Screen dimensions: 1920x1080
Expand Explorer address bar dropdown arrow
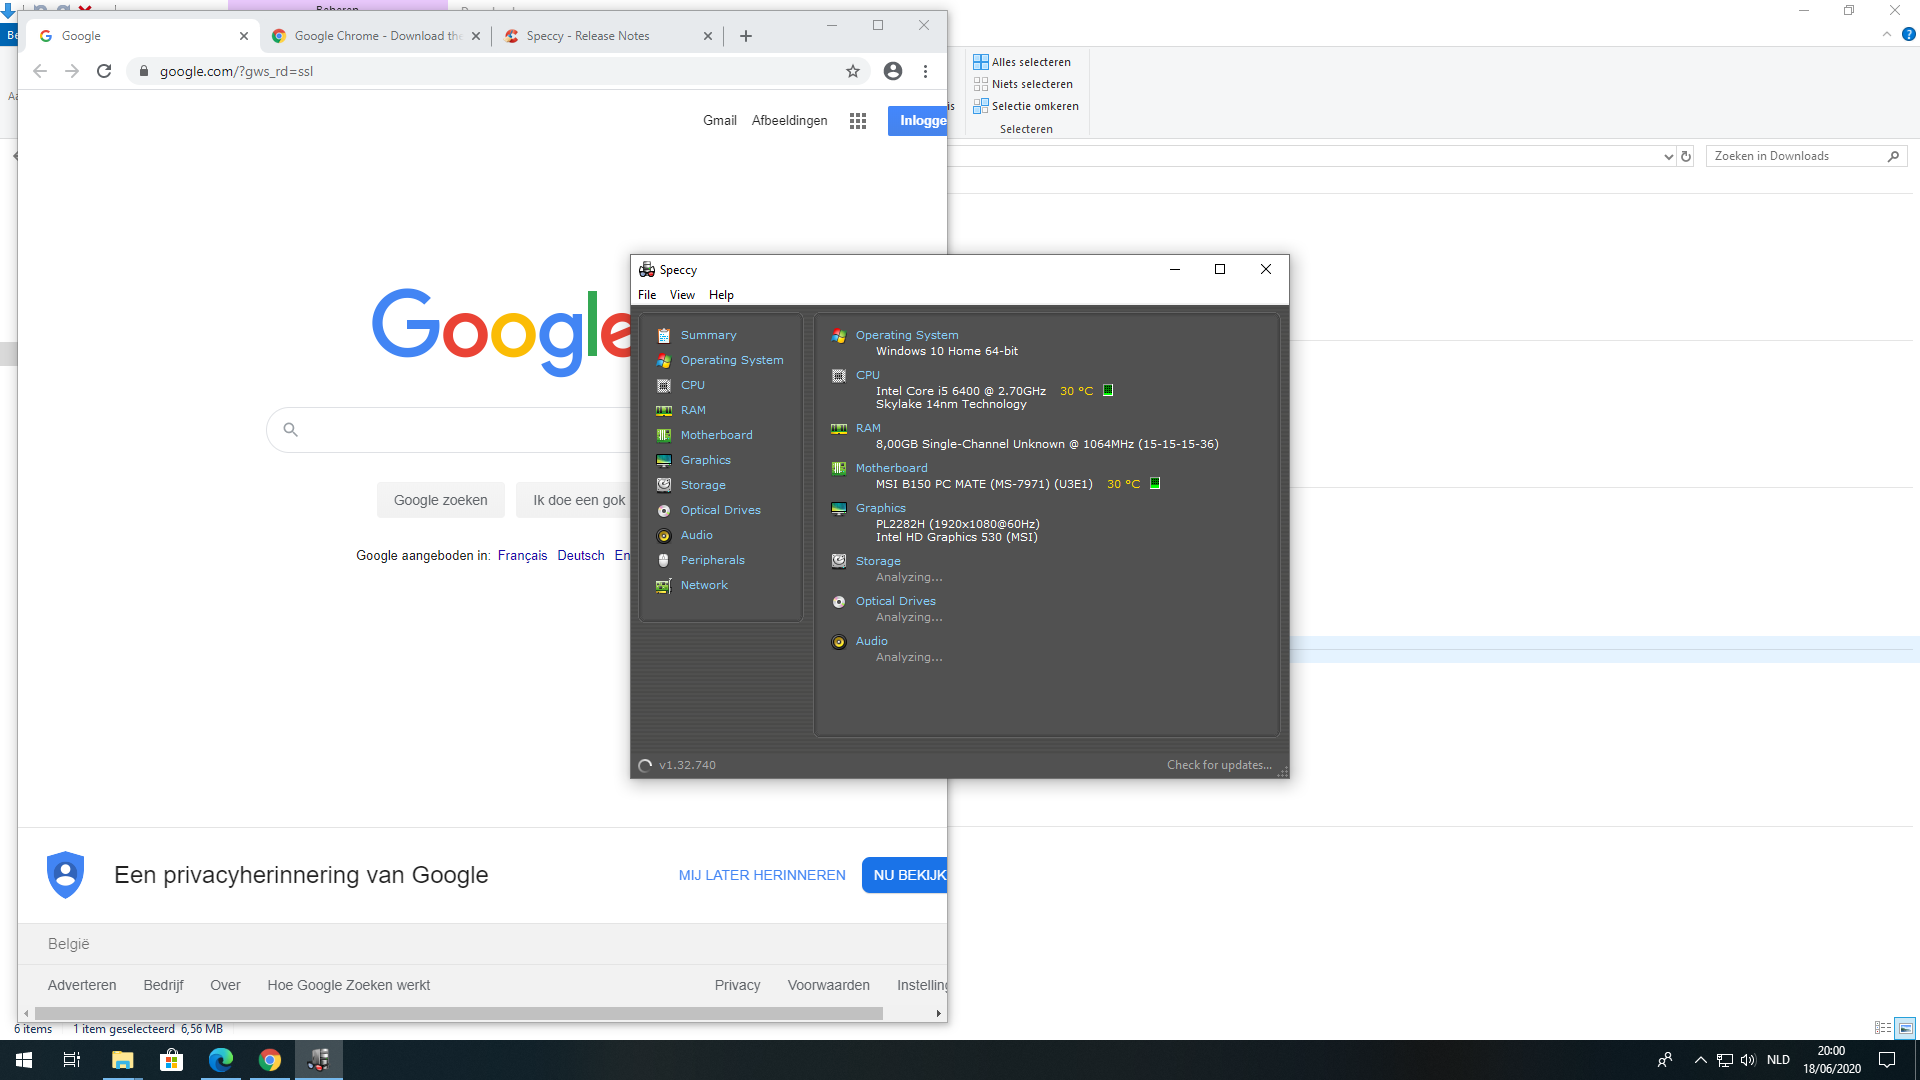pyautogui.click(x=1668, y=157)
